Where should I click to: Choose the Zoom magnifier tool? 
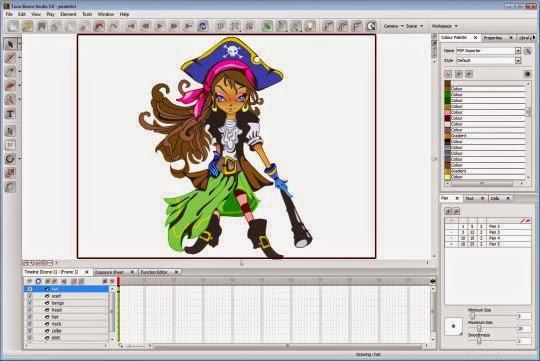coord(10,100)
